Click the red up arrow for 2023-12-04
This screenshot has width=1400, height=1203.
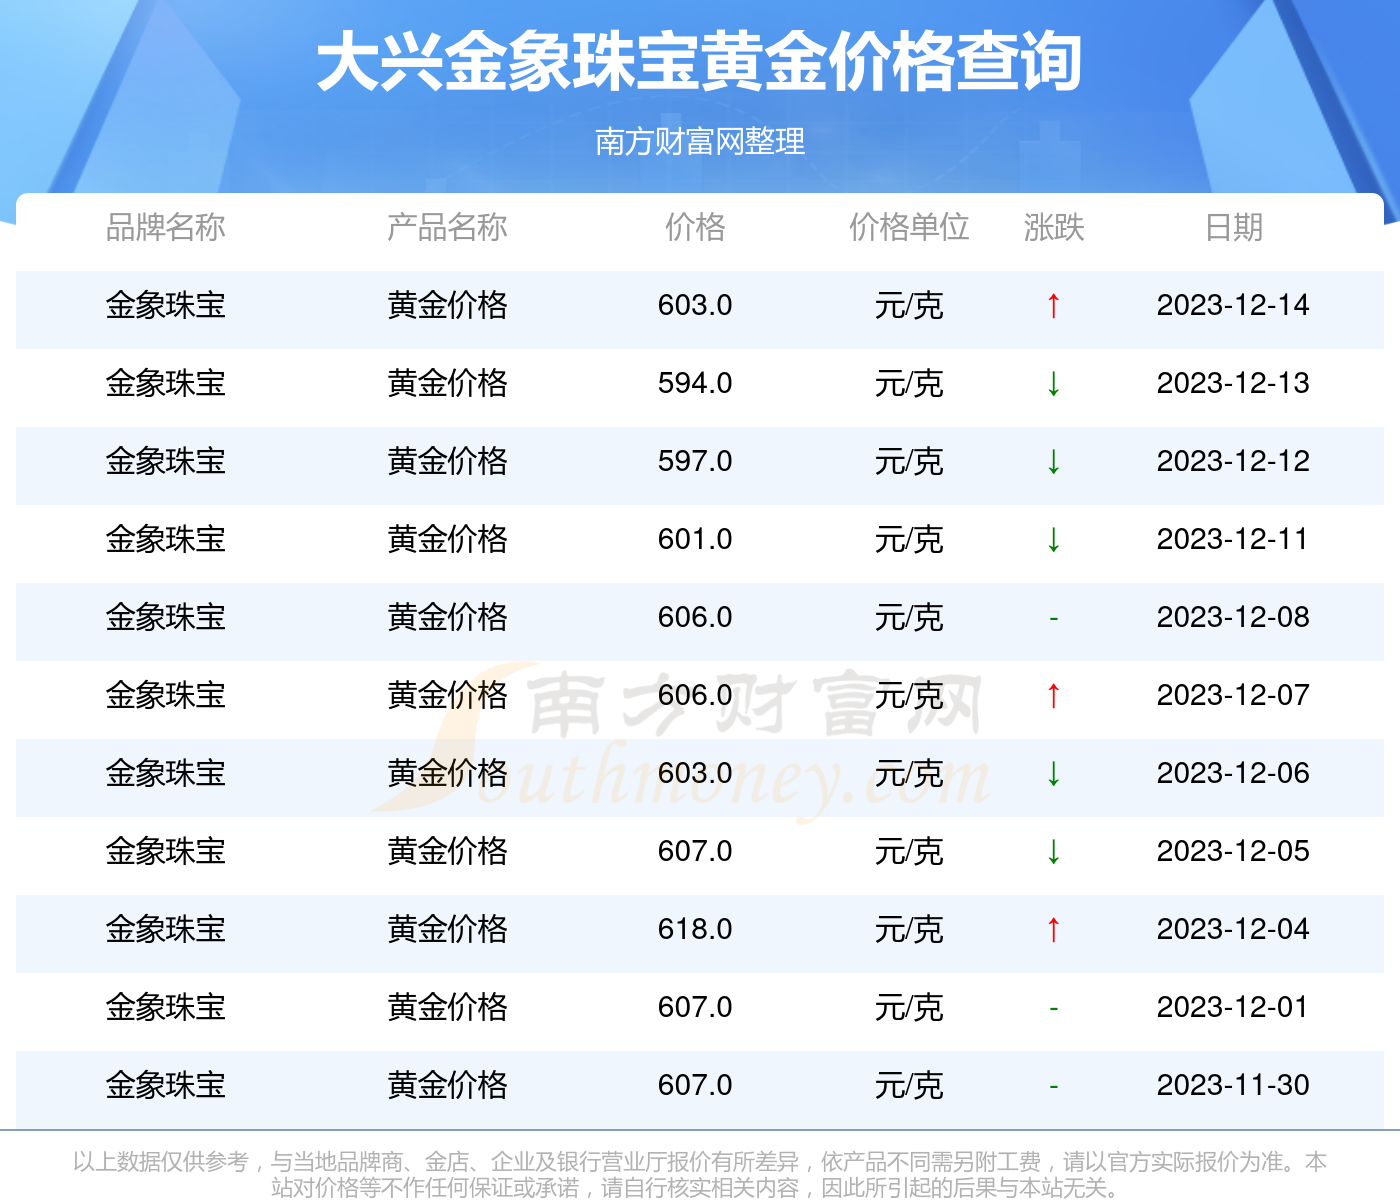point(1053,929)
